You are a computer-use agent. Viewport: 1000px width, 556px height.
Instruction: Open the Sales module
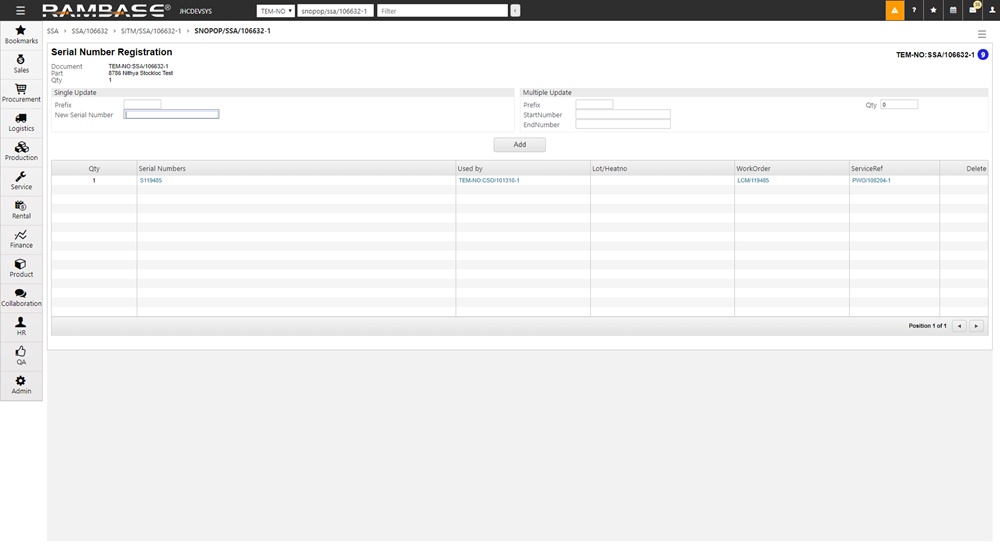21,64
